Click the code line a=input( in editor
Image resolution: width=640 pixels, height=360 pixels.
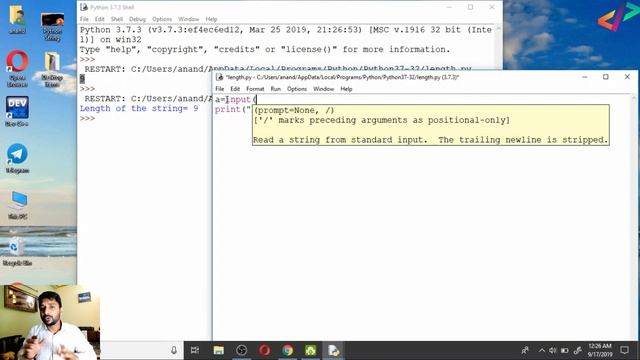[x=236, y=99]
